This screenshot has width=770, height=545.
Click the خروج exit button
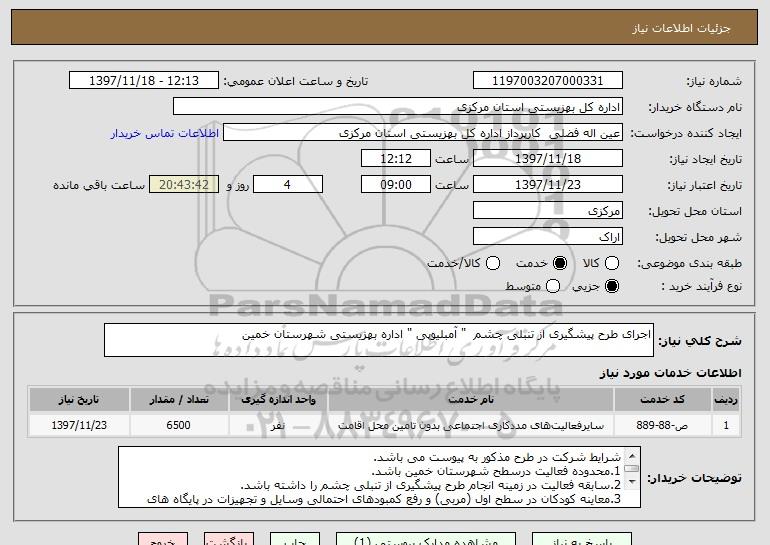(163, 539)
